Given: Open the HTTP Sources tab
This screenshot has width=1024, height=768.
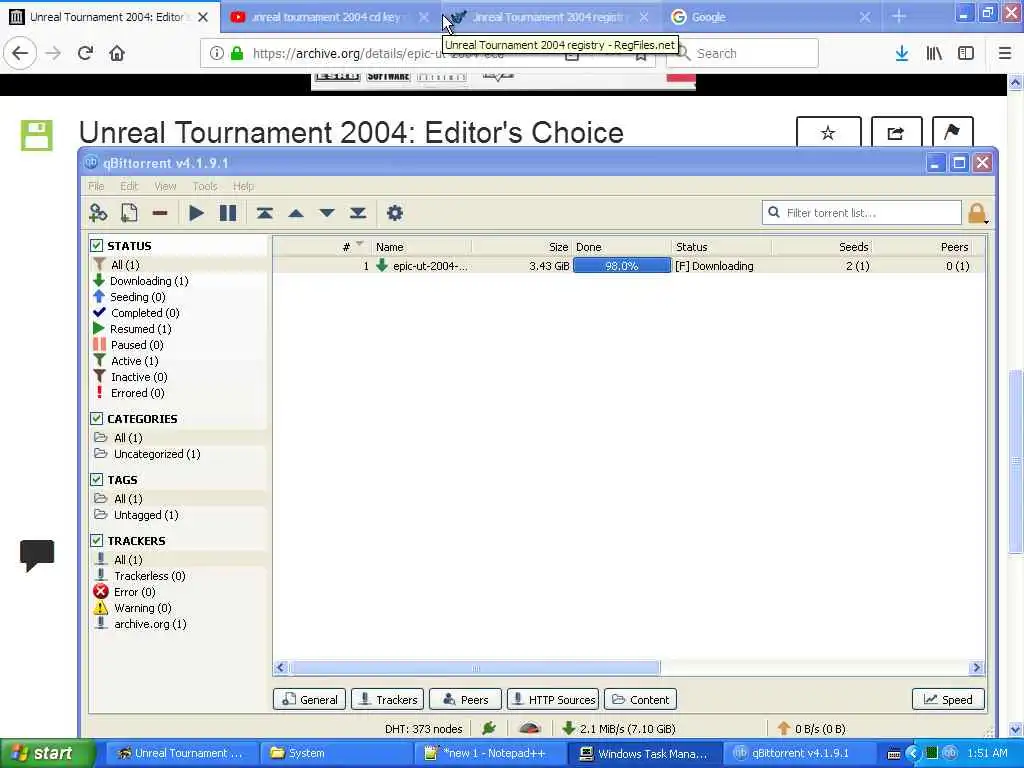Looking at the screenshot, I should coord(553,699).
